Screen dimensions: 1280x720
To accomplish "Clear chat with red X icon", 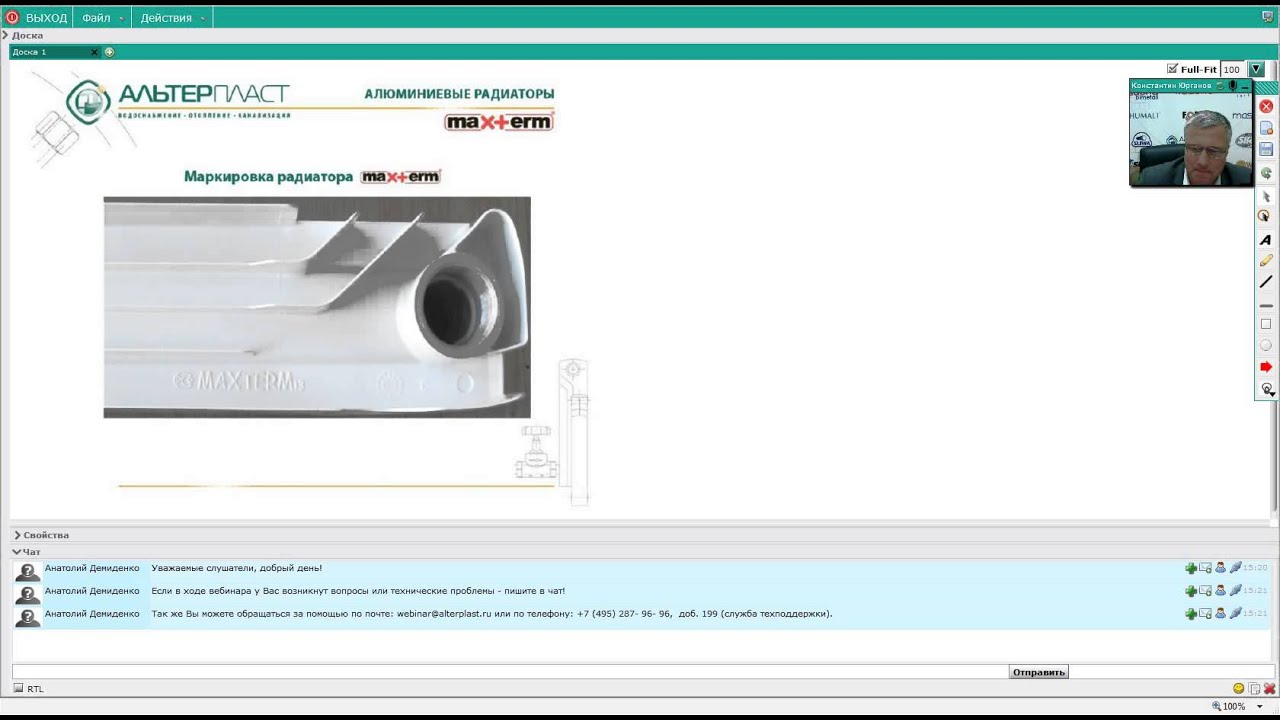I will (1269, 688).
